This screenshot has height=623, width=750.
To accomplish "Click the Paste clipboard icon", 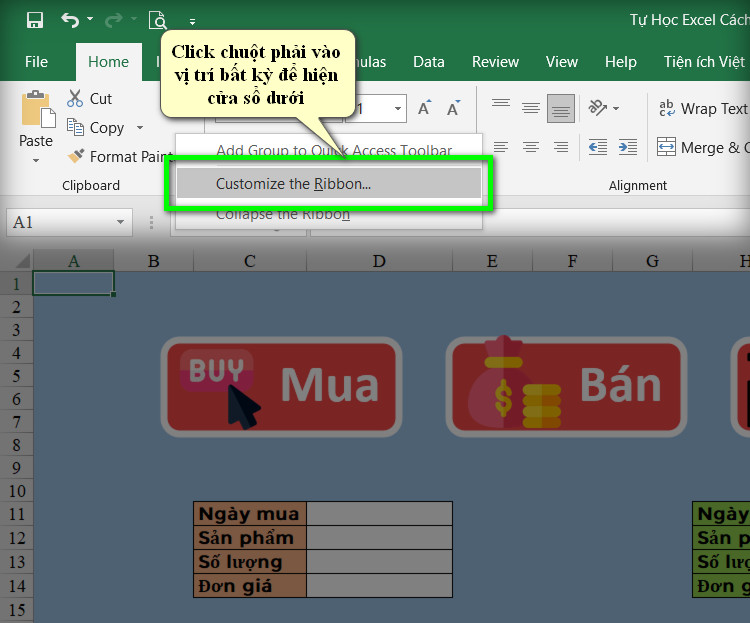I will tap(37, 110).
